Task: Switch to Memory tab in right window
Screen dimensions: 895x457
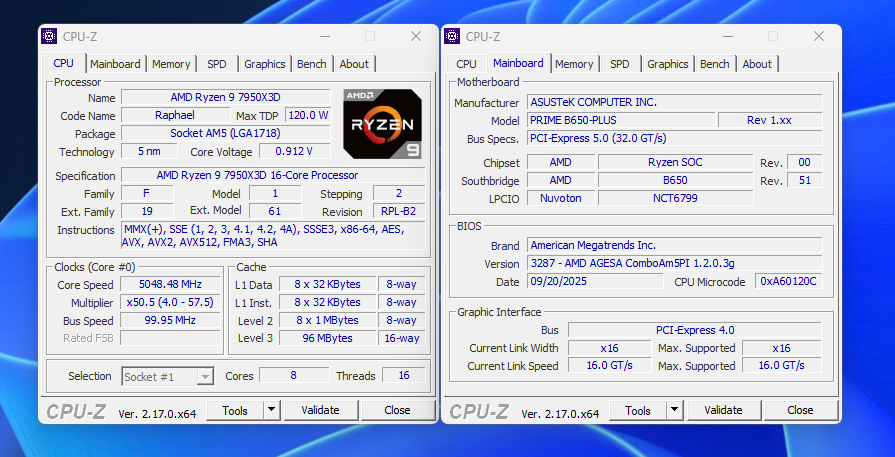Action: [x=574, y=64]
